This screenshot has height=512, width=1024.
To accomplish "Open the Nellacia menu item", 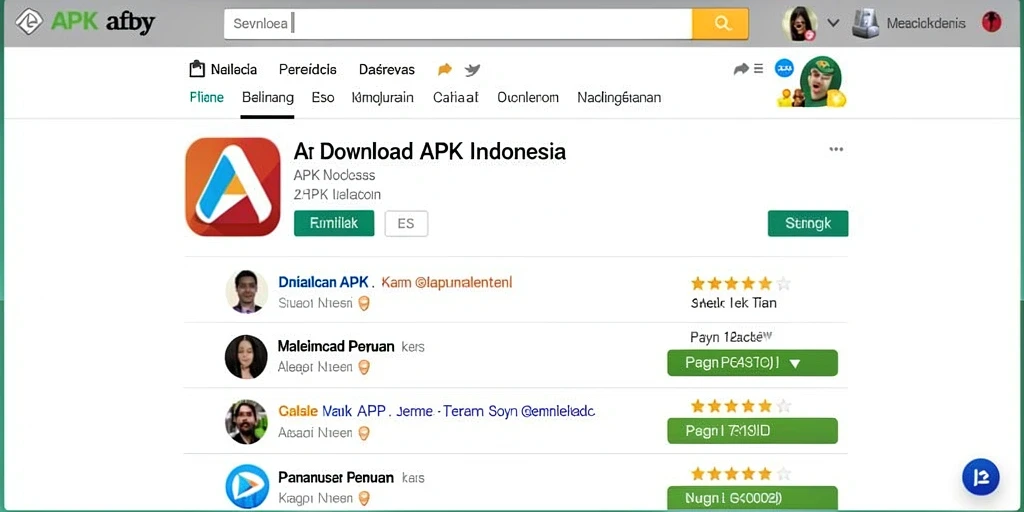I will coord(234,69).
